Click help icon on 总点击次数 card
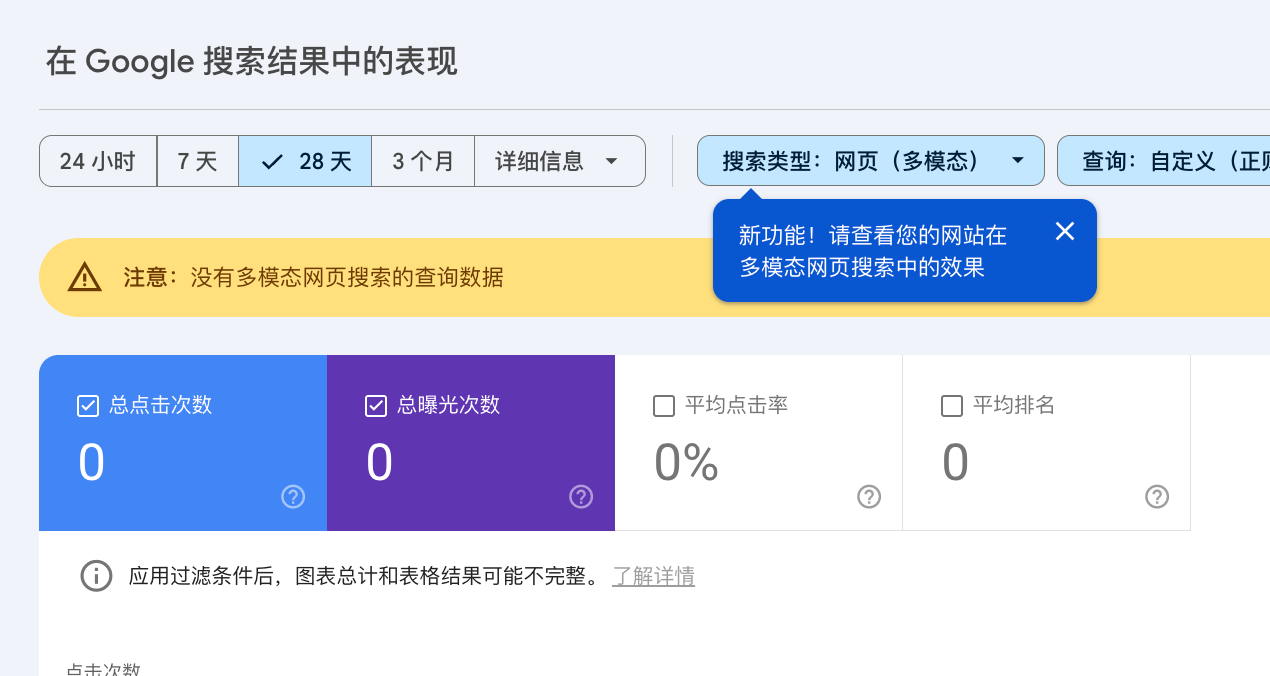Image resolution: width=1270 pixels, height=676 pixels. pos(293,496)
